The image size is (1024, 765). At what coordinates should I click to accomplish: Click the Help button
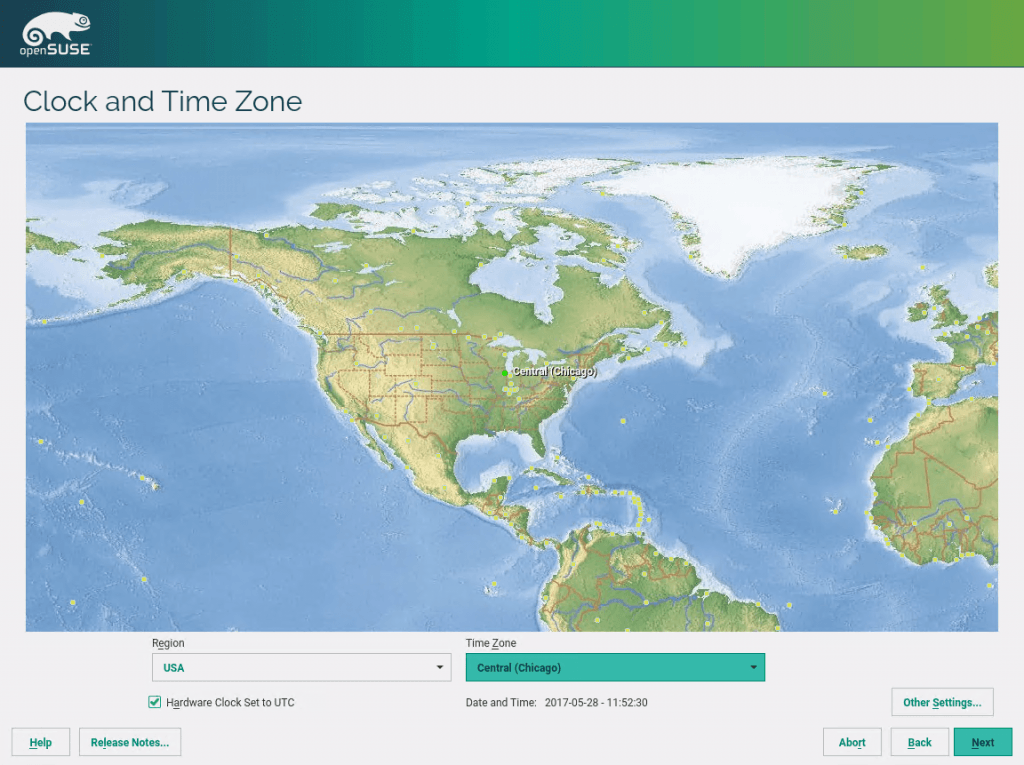(x=40, y=742)
